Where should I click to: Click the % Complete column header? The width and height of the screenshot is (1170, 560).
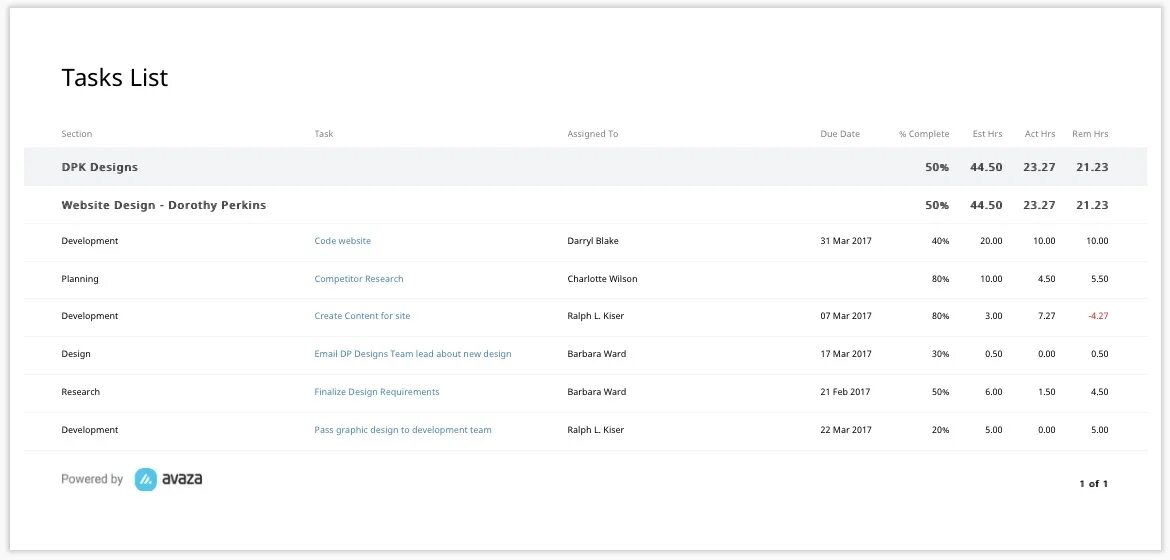pos(923,134)
